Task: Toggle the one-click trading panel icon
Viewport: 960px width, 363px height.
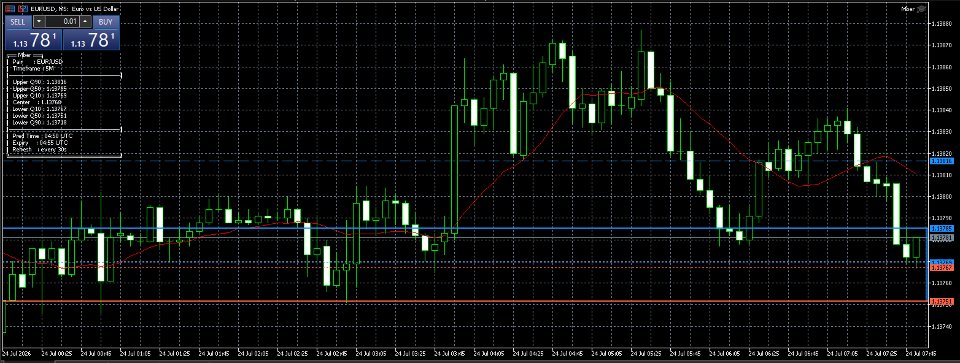Action: point(10,9)
